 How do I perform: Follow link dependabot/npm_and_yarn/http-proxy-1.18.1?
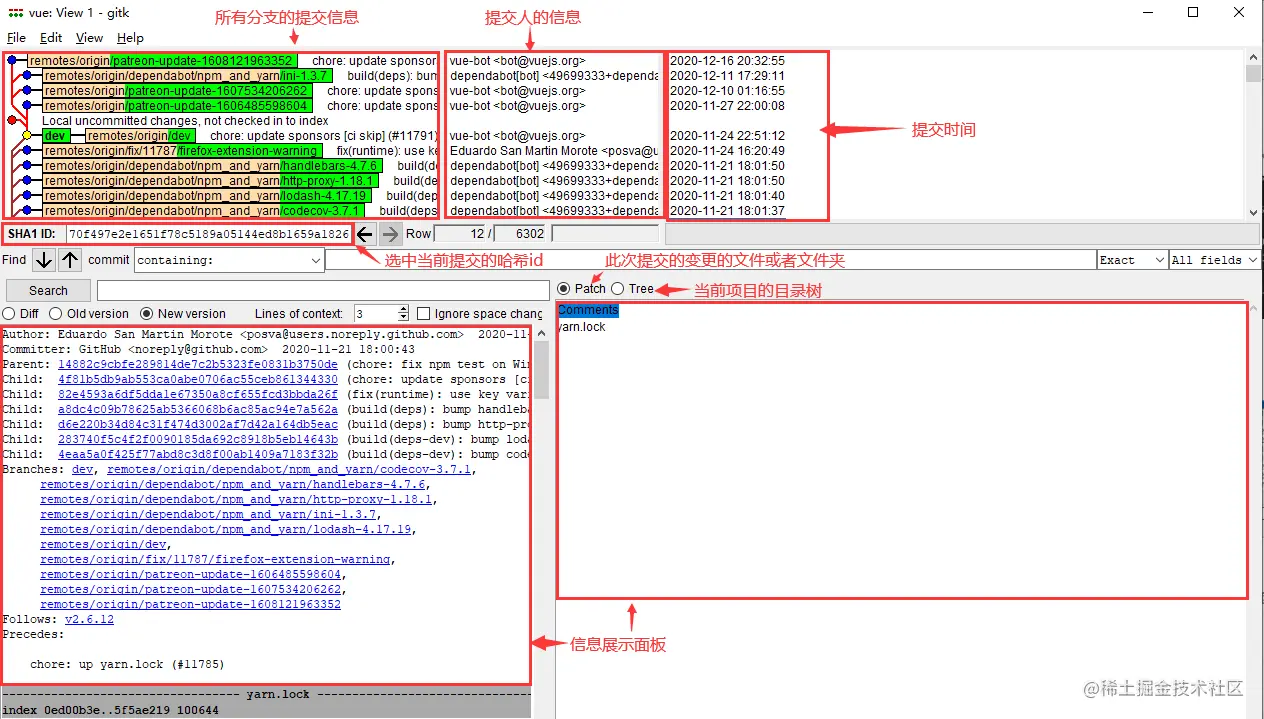(x=236, y=499)
